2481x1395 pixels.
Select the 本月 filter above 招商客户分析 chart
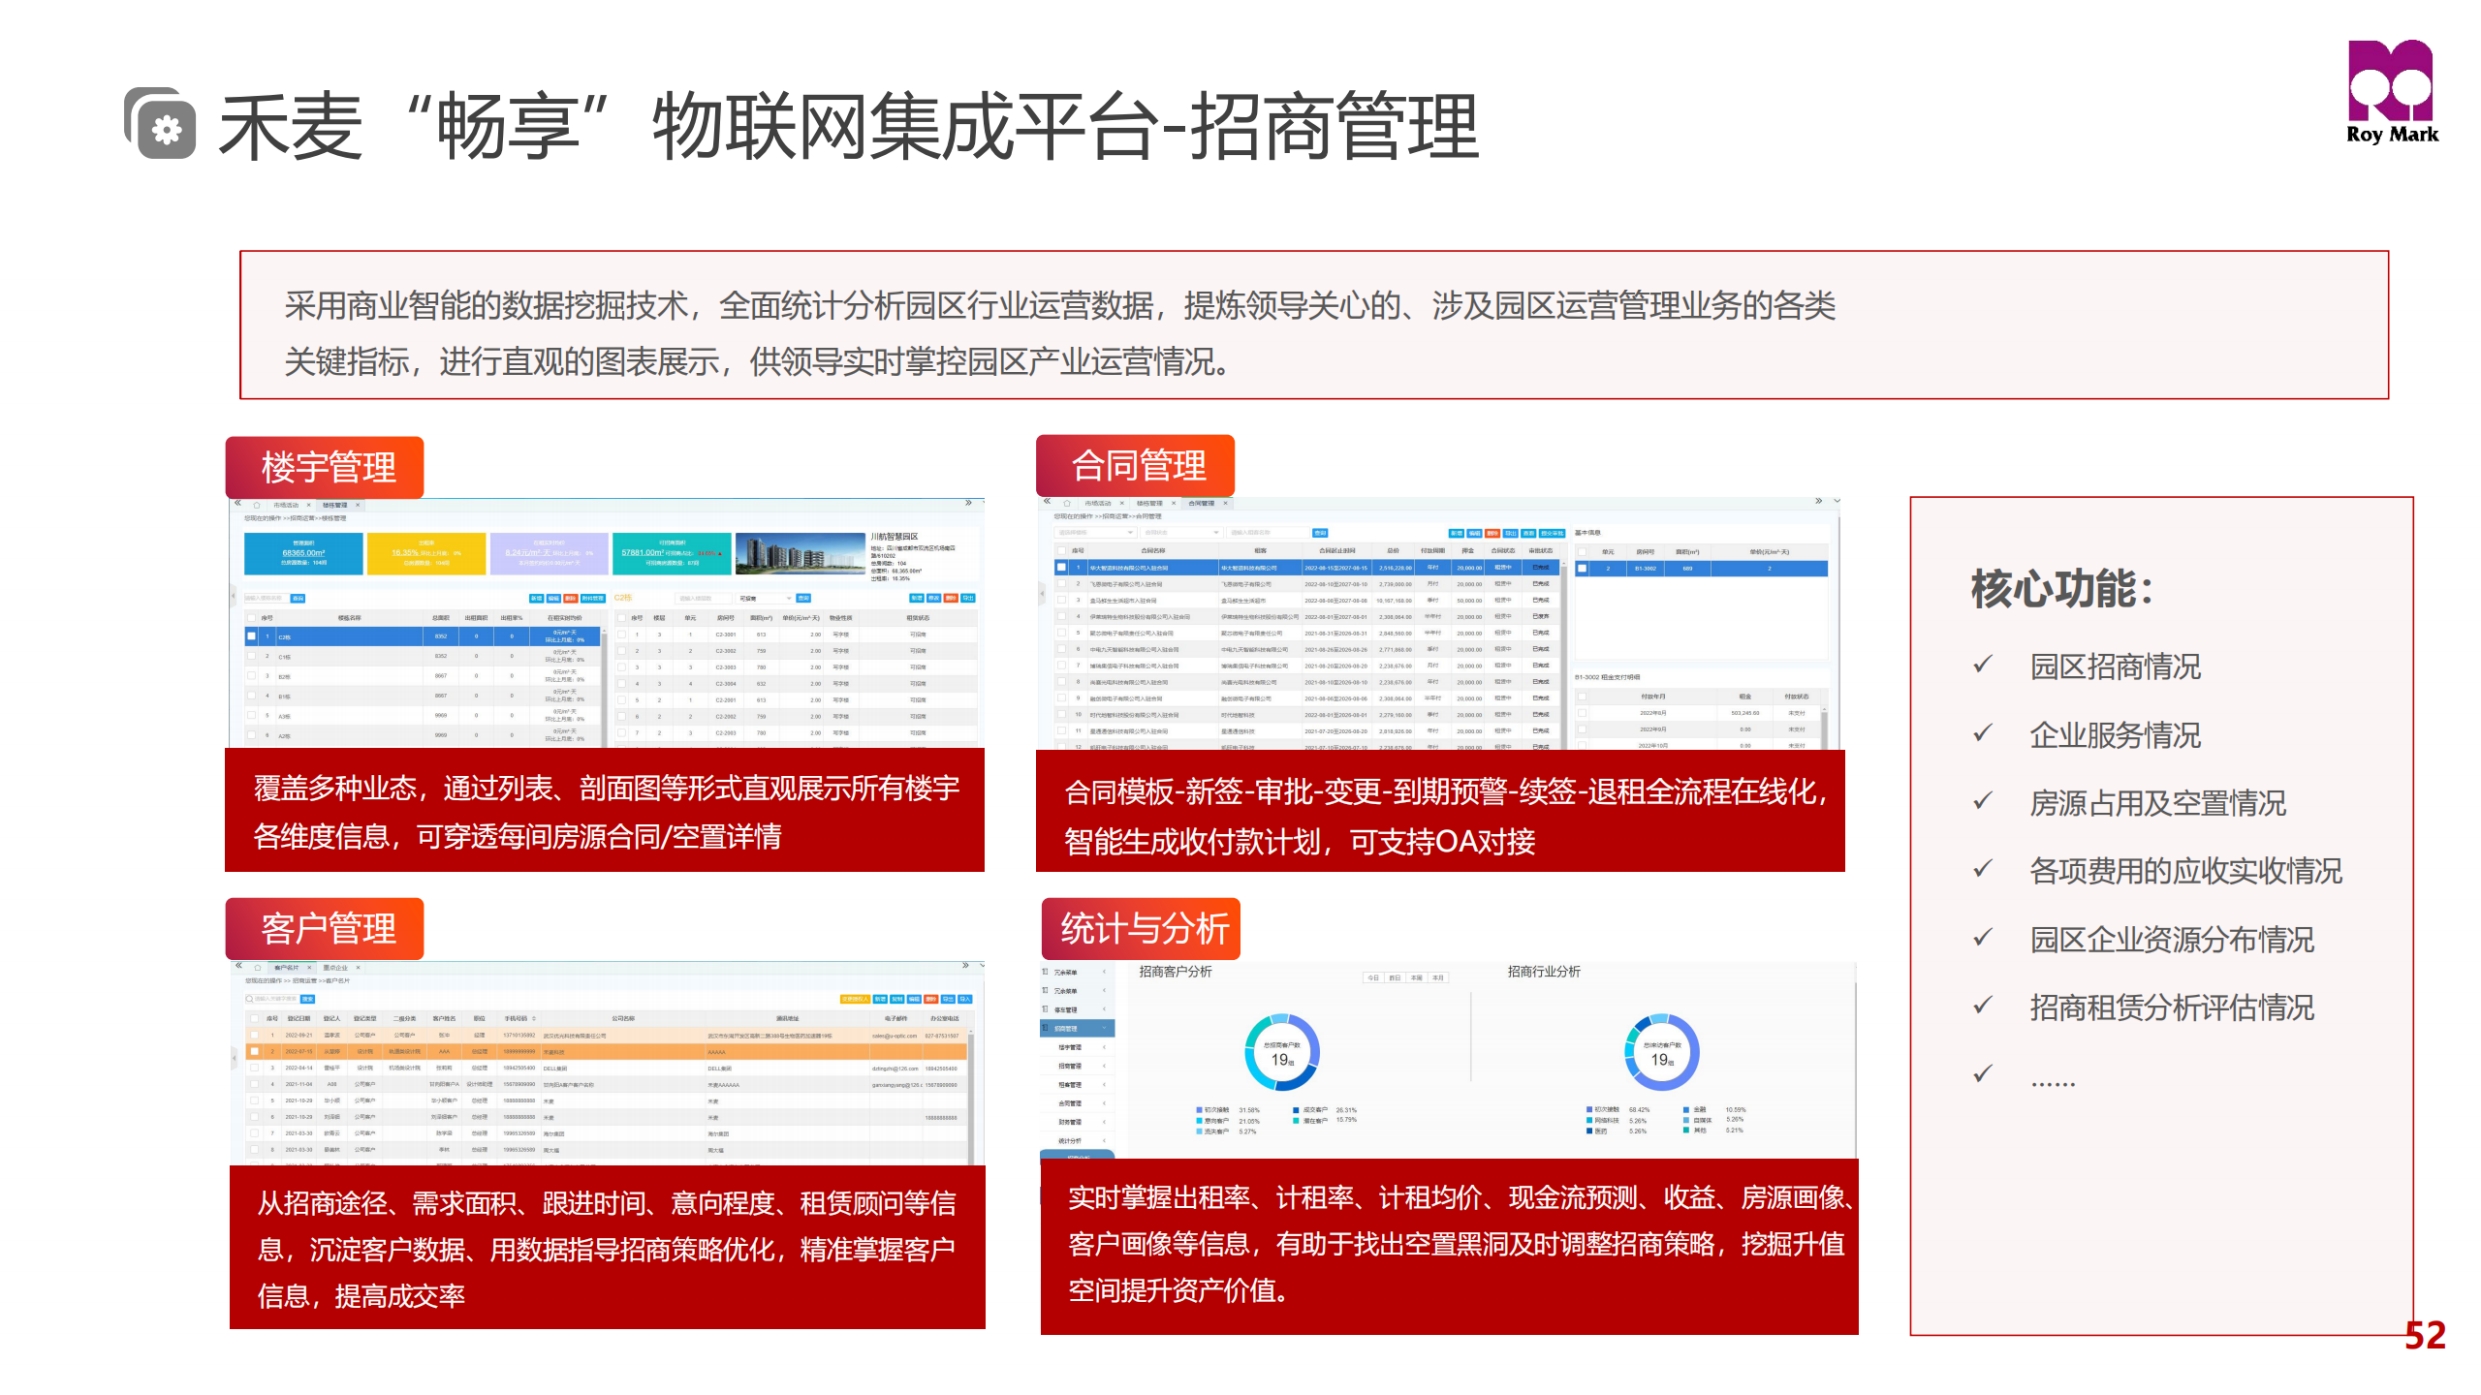tap(1438, 978)
